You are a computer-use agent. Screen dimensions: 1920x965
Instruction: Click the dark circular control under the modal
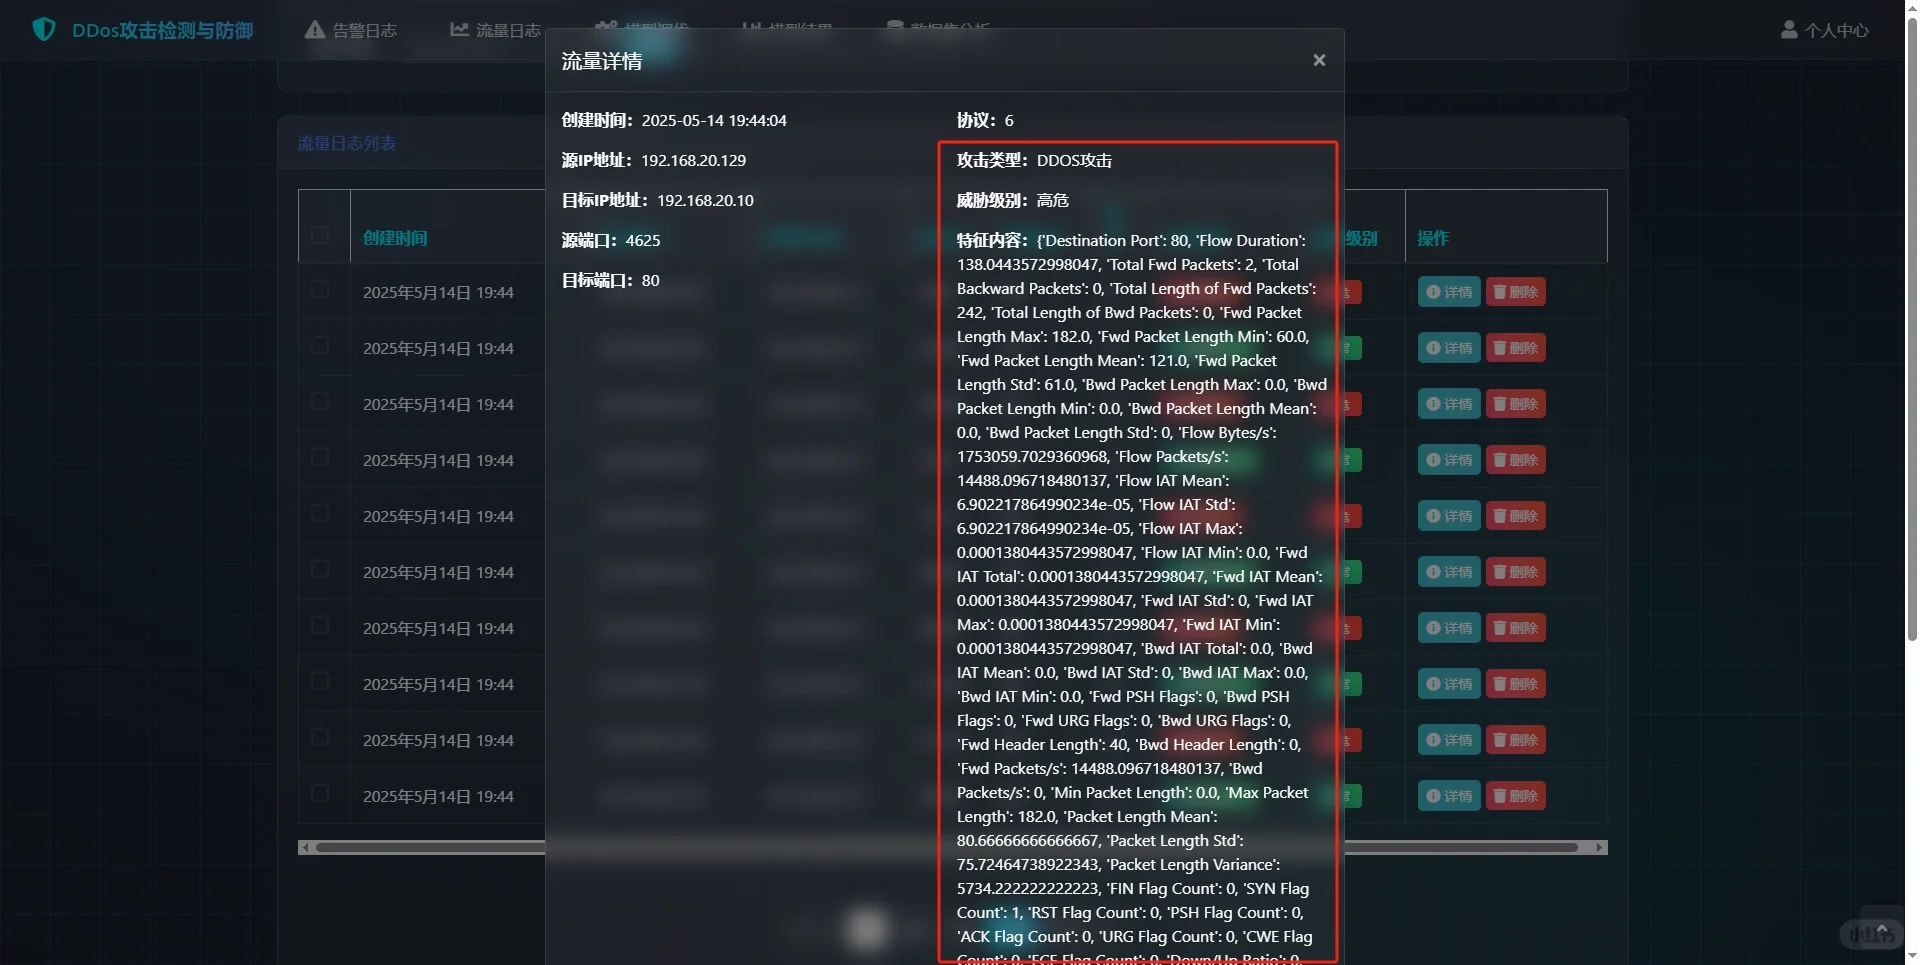(867, 928)
